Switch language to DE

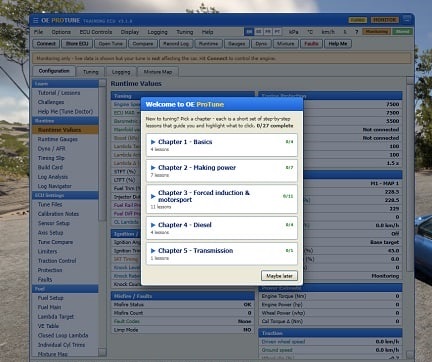pos(258,32)
